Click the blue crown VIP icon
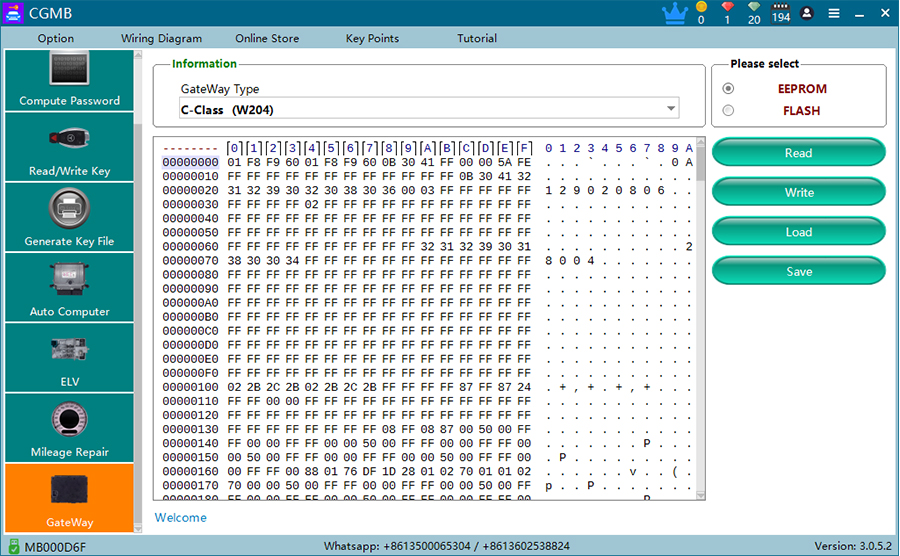 [674, 13]
